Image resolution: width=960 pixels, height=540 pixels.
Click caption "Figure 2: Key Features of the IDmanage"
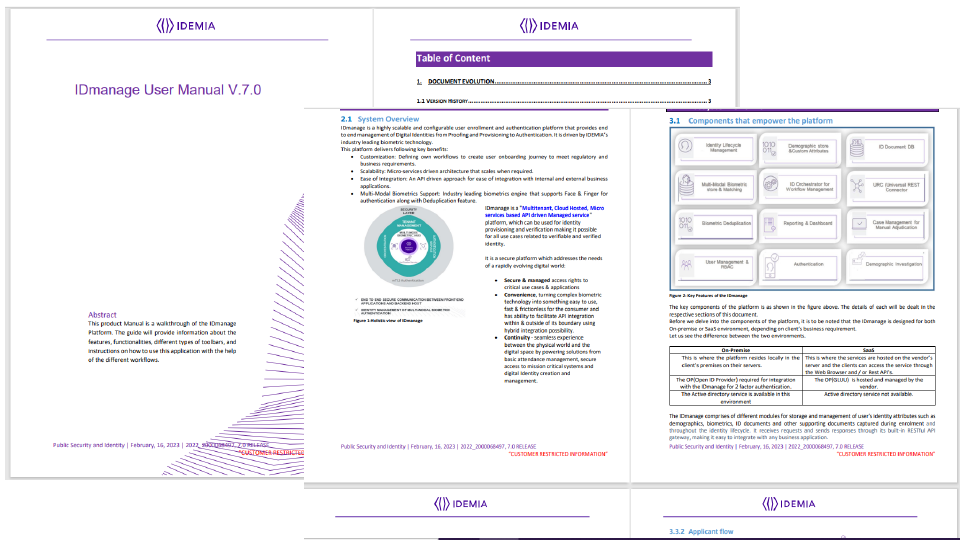point(708,295)
